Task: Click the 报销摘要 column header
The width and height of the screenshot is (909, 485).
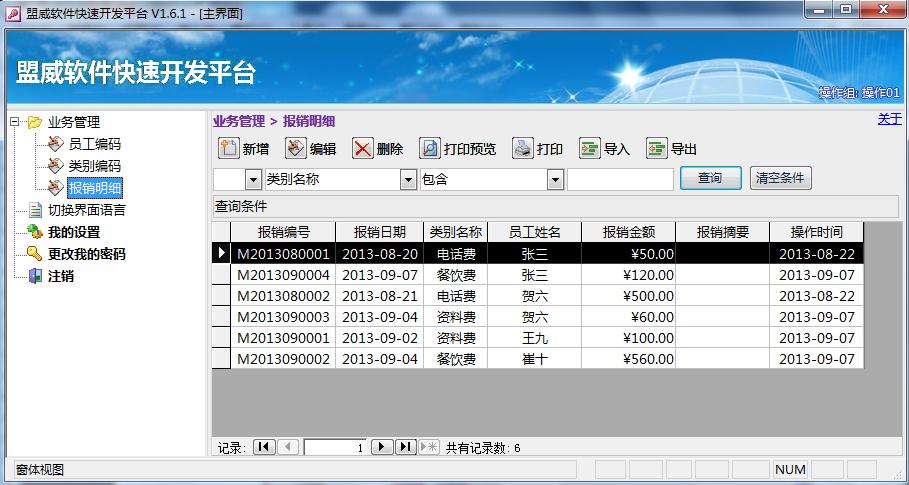Action: tap(723, 232)
